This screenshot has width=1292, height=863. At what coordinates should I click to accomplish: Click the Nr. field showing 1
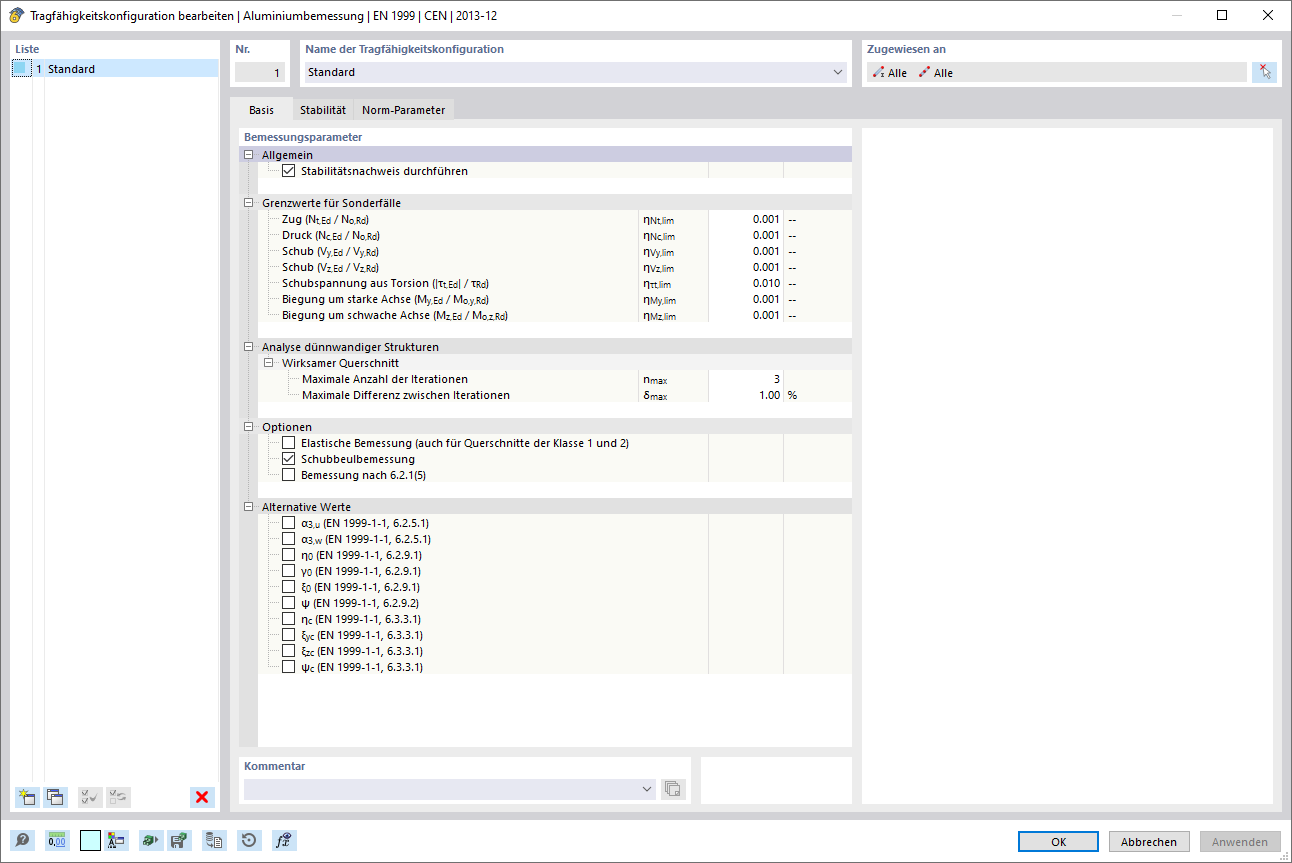260,72
